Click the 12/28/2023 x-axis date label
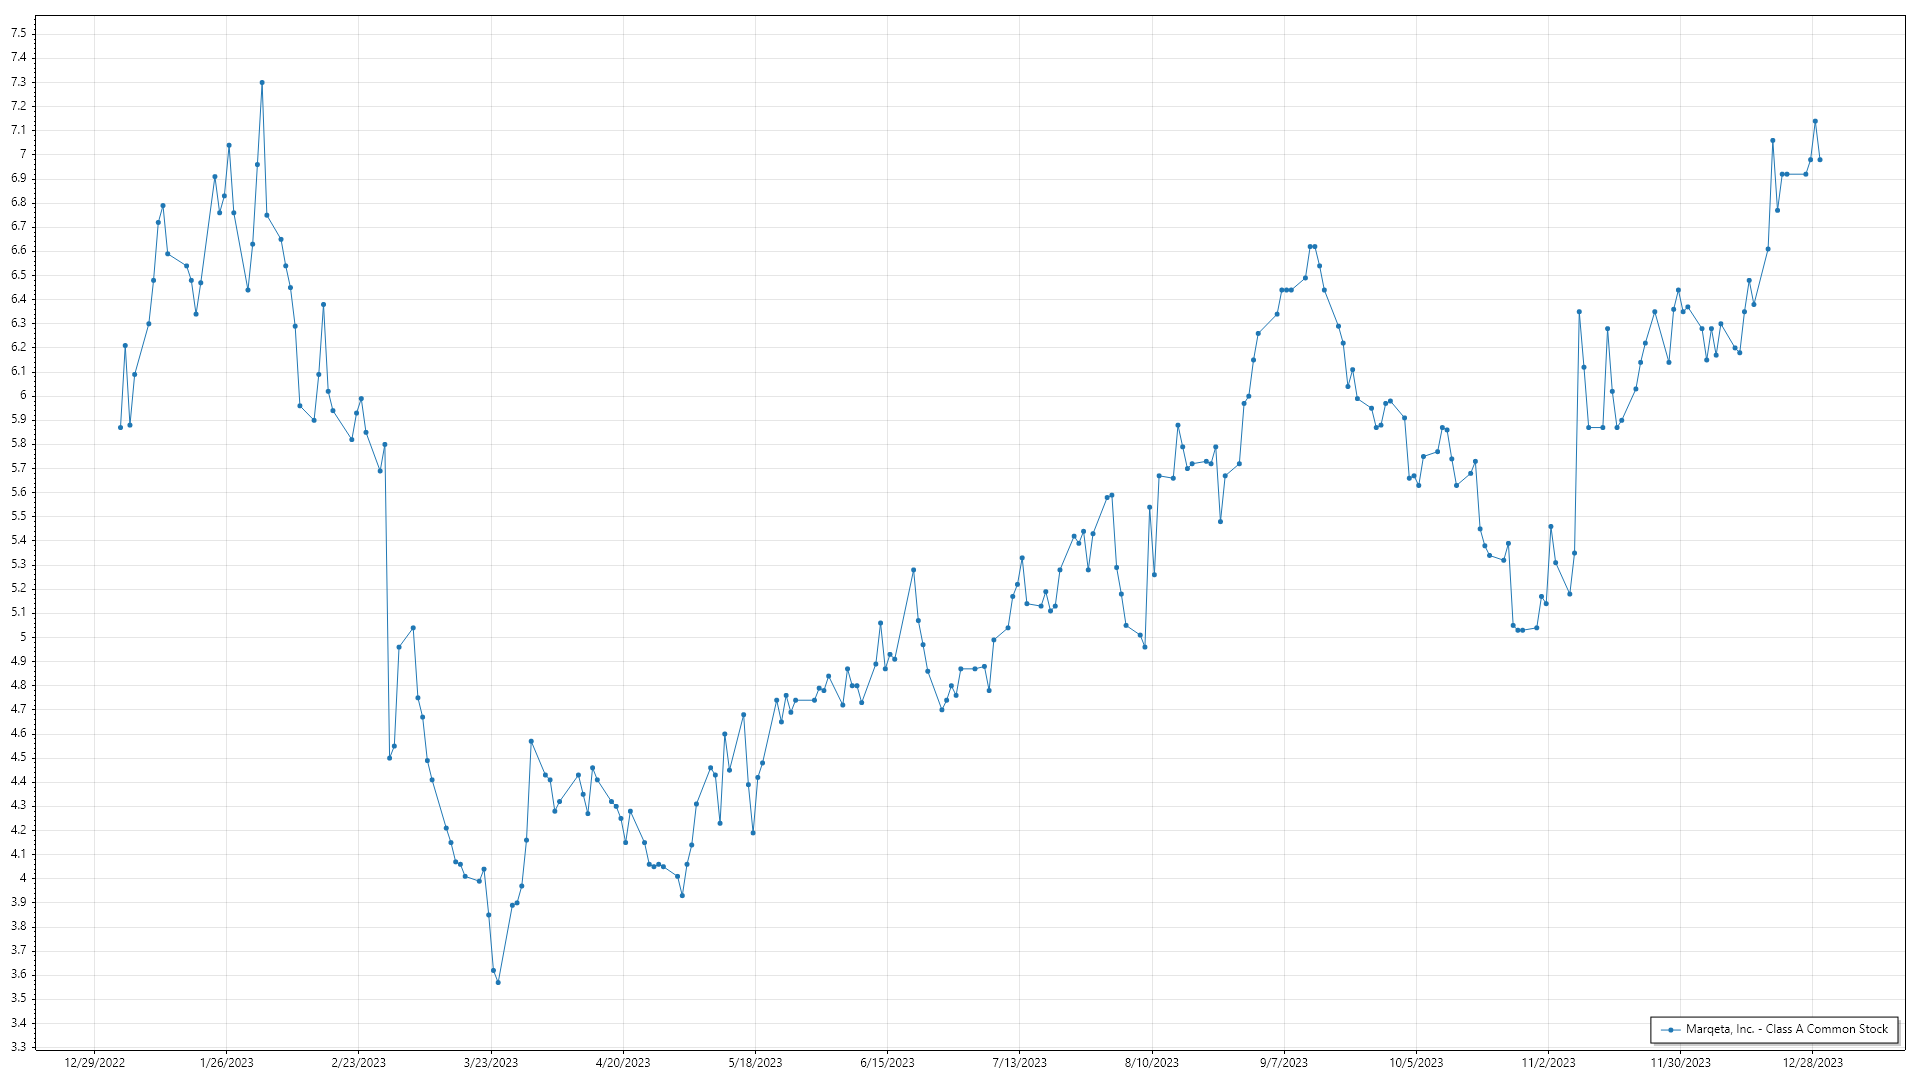 [x=1812, y=1063]
